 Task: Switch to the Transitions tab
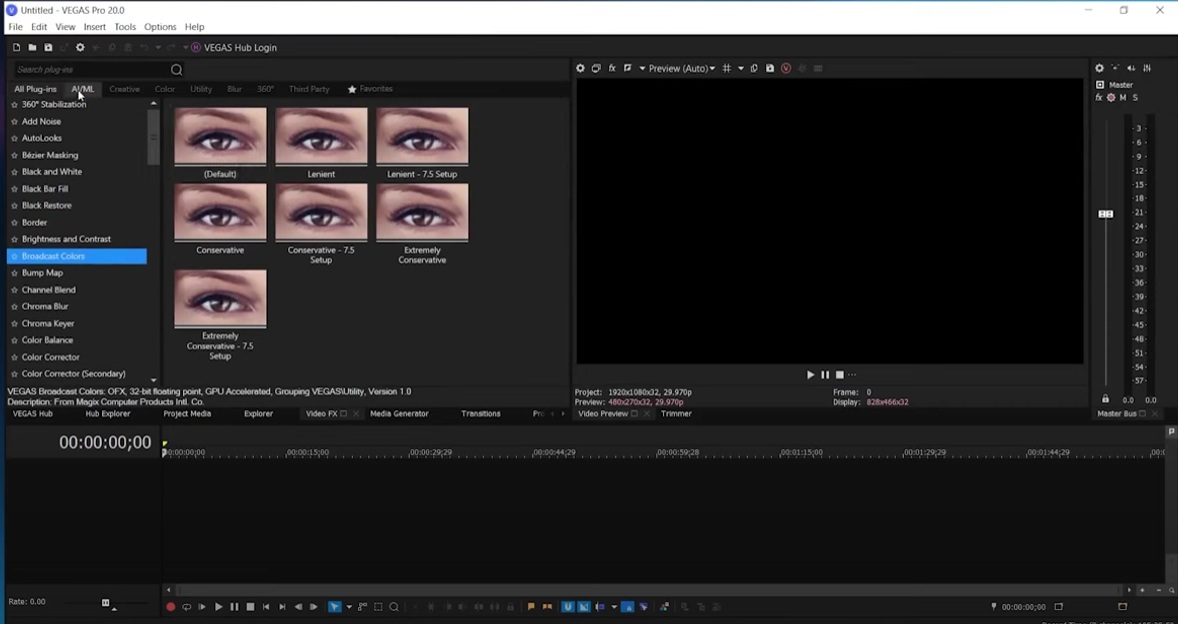pos(481,413)
